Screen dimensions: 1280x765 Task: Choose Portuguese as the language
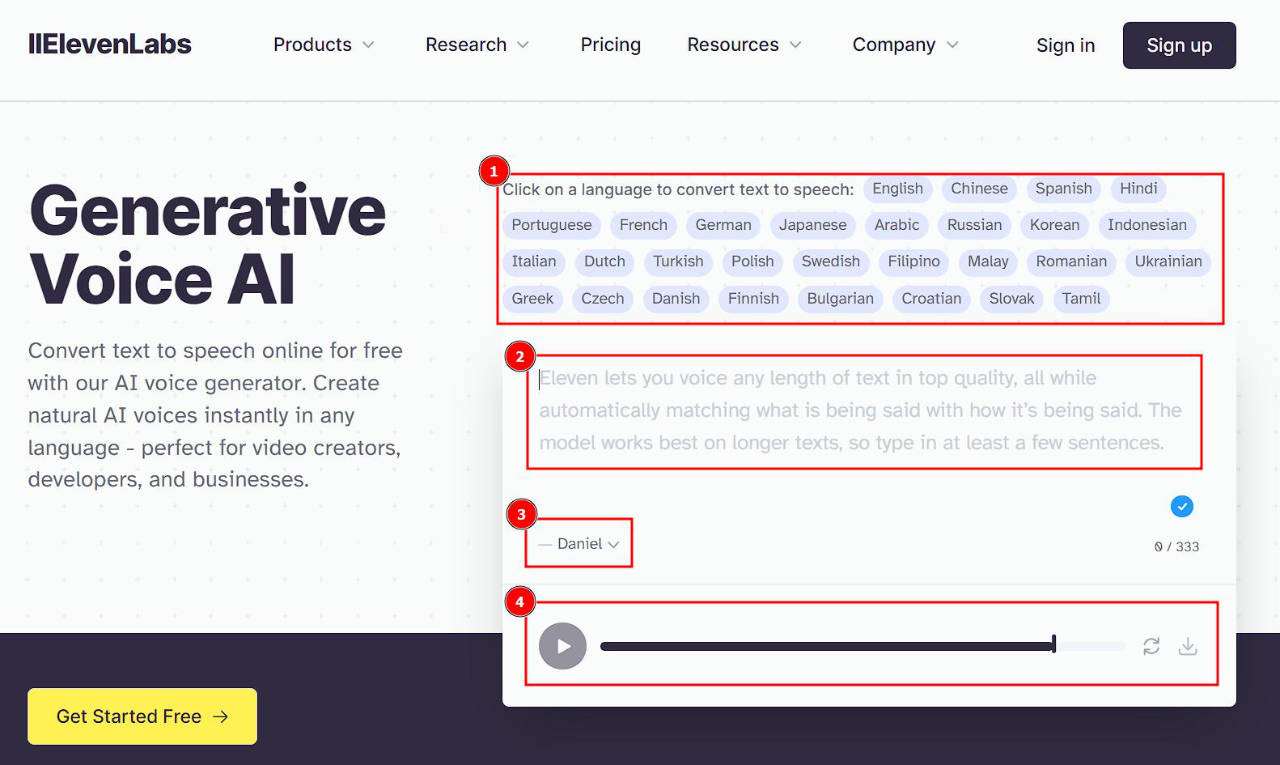click(x=552, y=225)
